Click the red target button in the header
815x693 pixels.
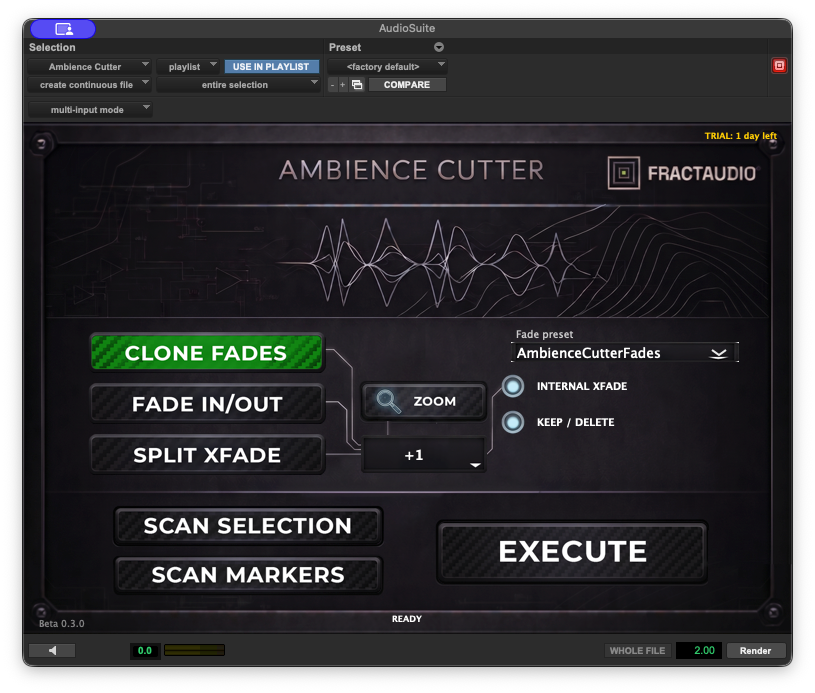[x=779, y=66]
